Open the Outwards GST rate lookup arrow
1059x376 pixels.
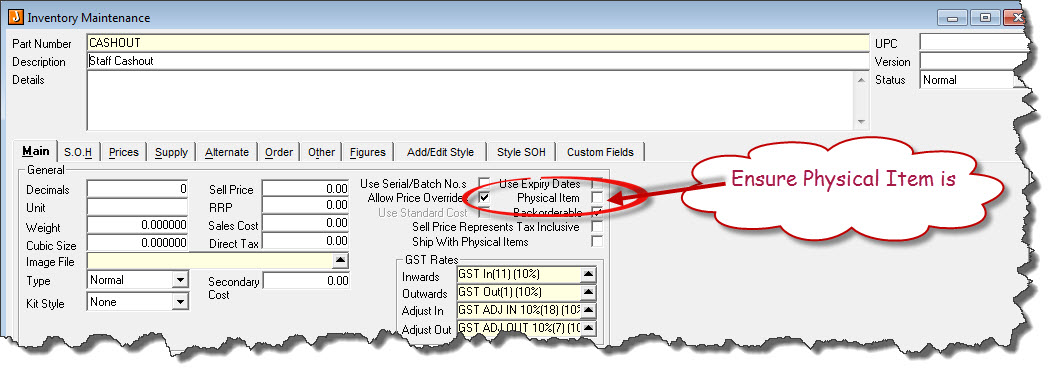tap(588, 292)
